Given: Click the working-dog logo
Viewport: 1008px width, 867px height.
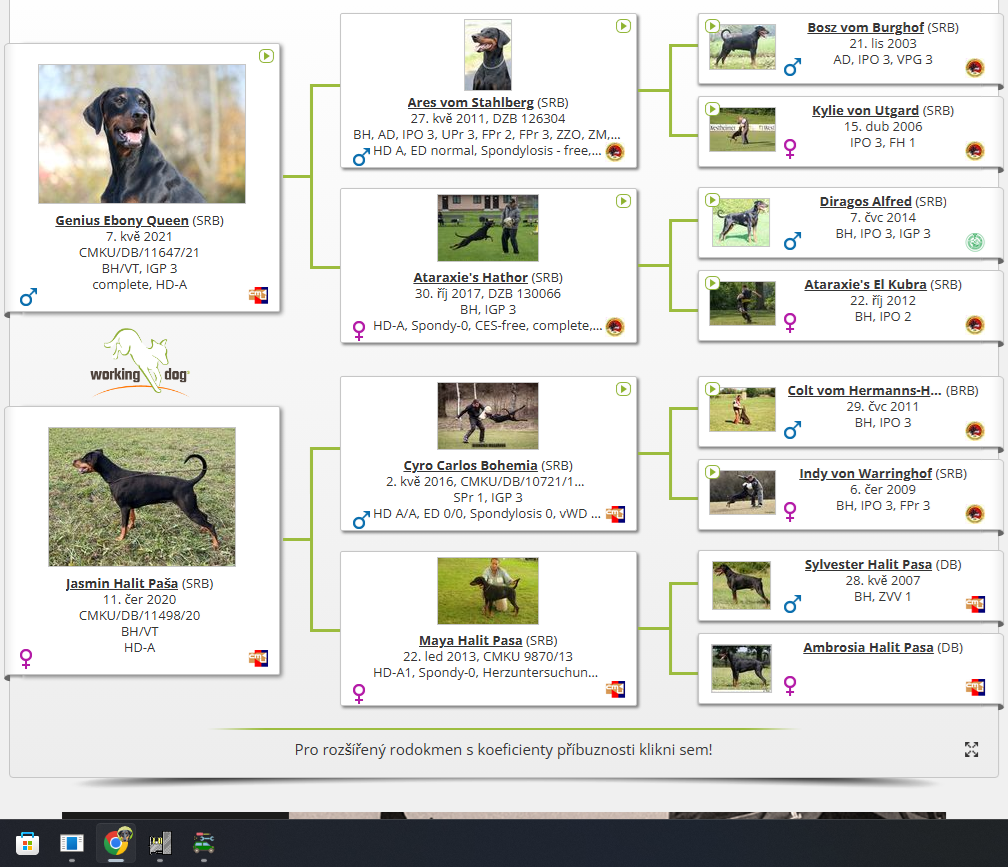Looking at the screenshot, I should tap(147, 361).
